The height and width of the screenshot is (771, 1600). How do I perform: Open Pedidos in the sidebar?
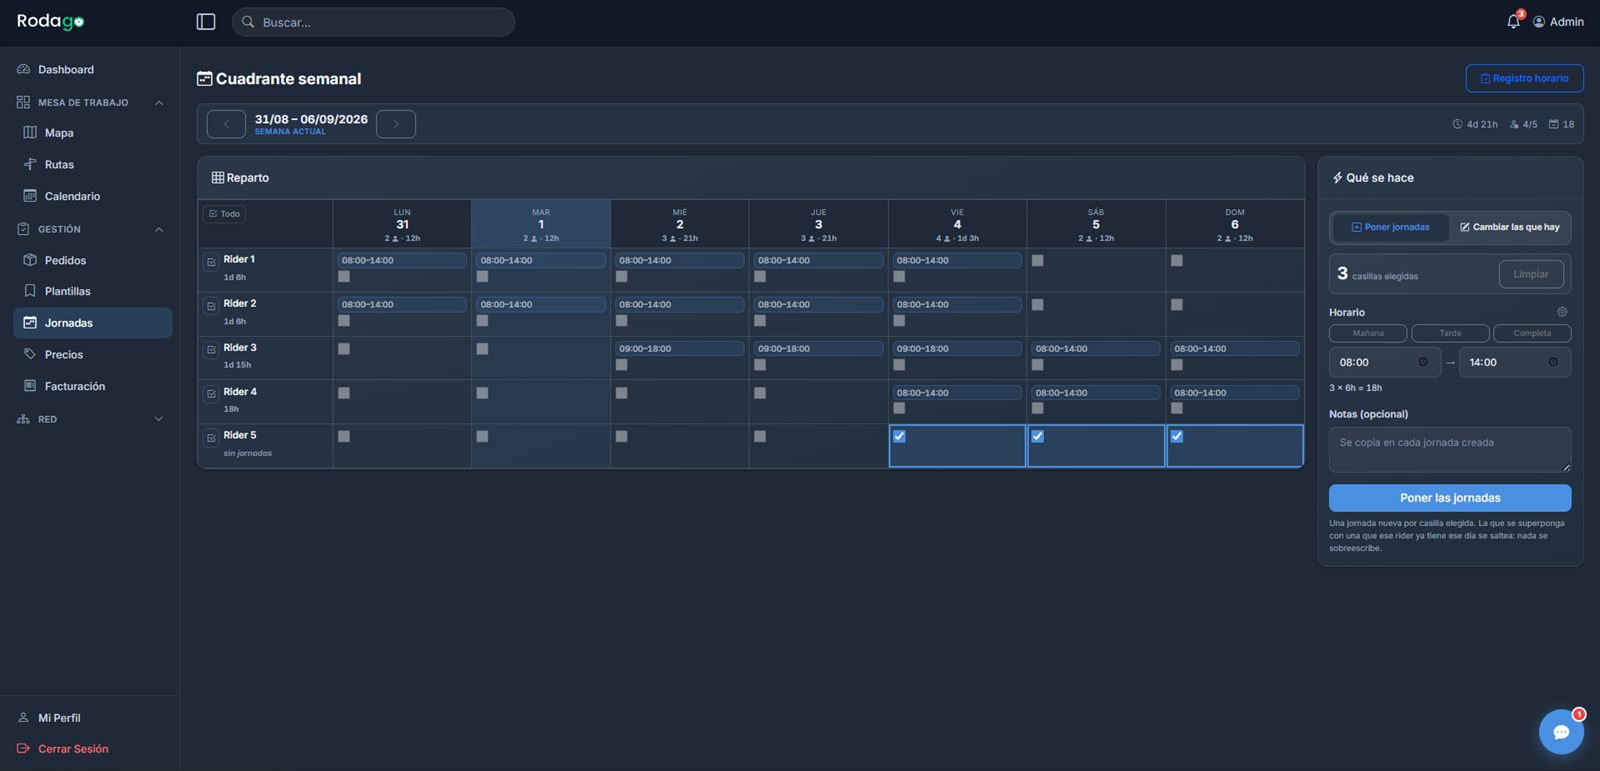[93, 260]
